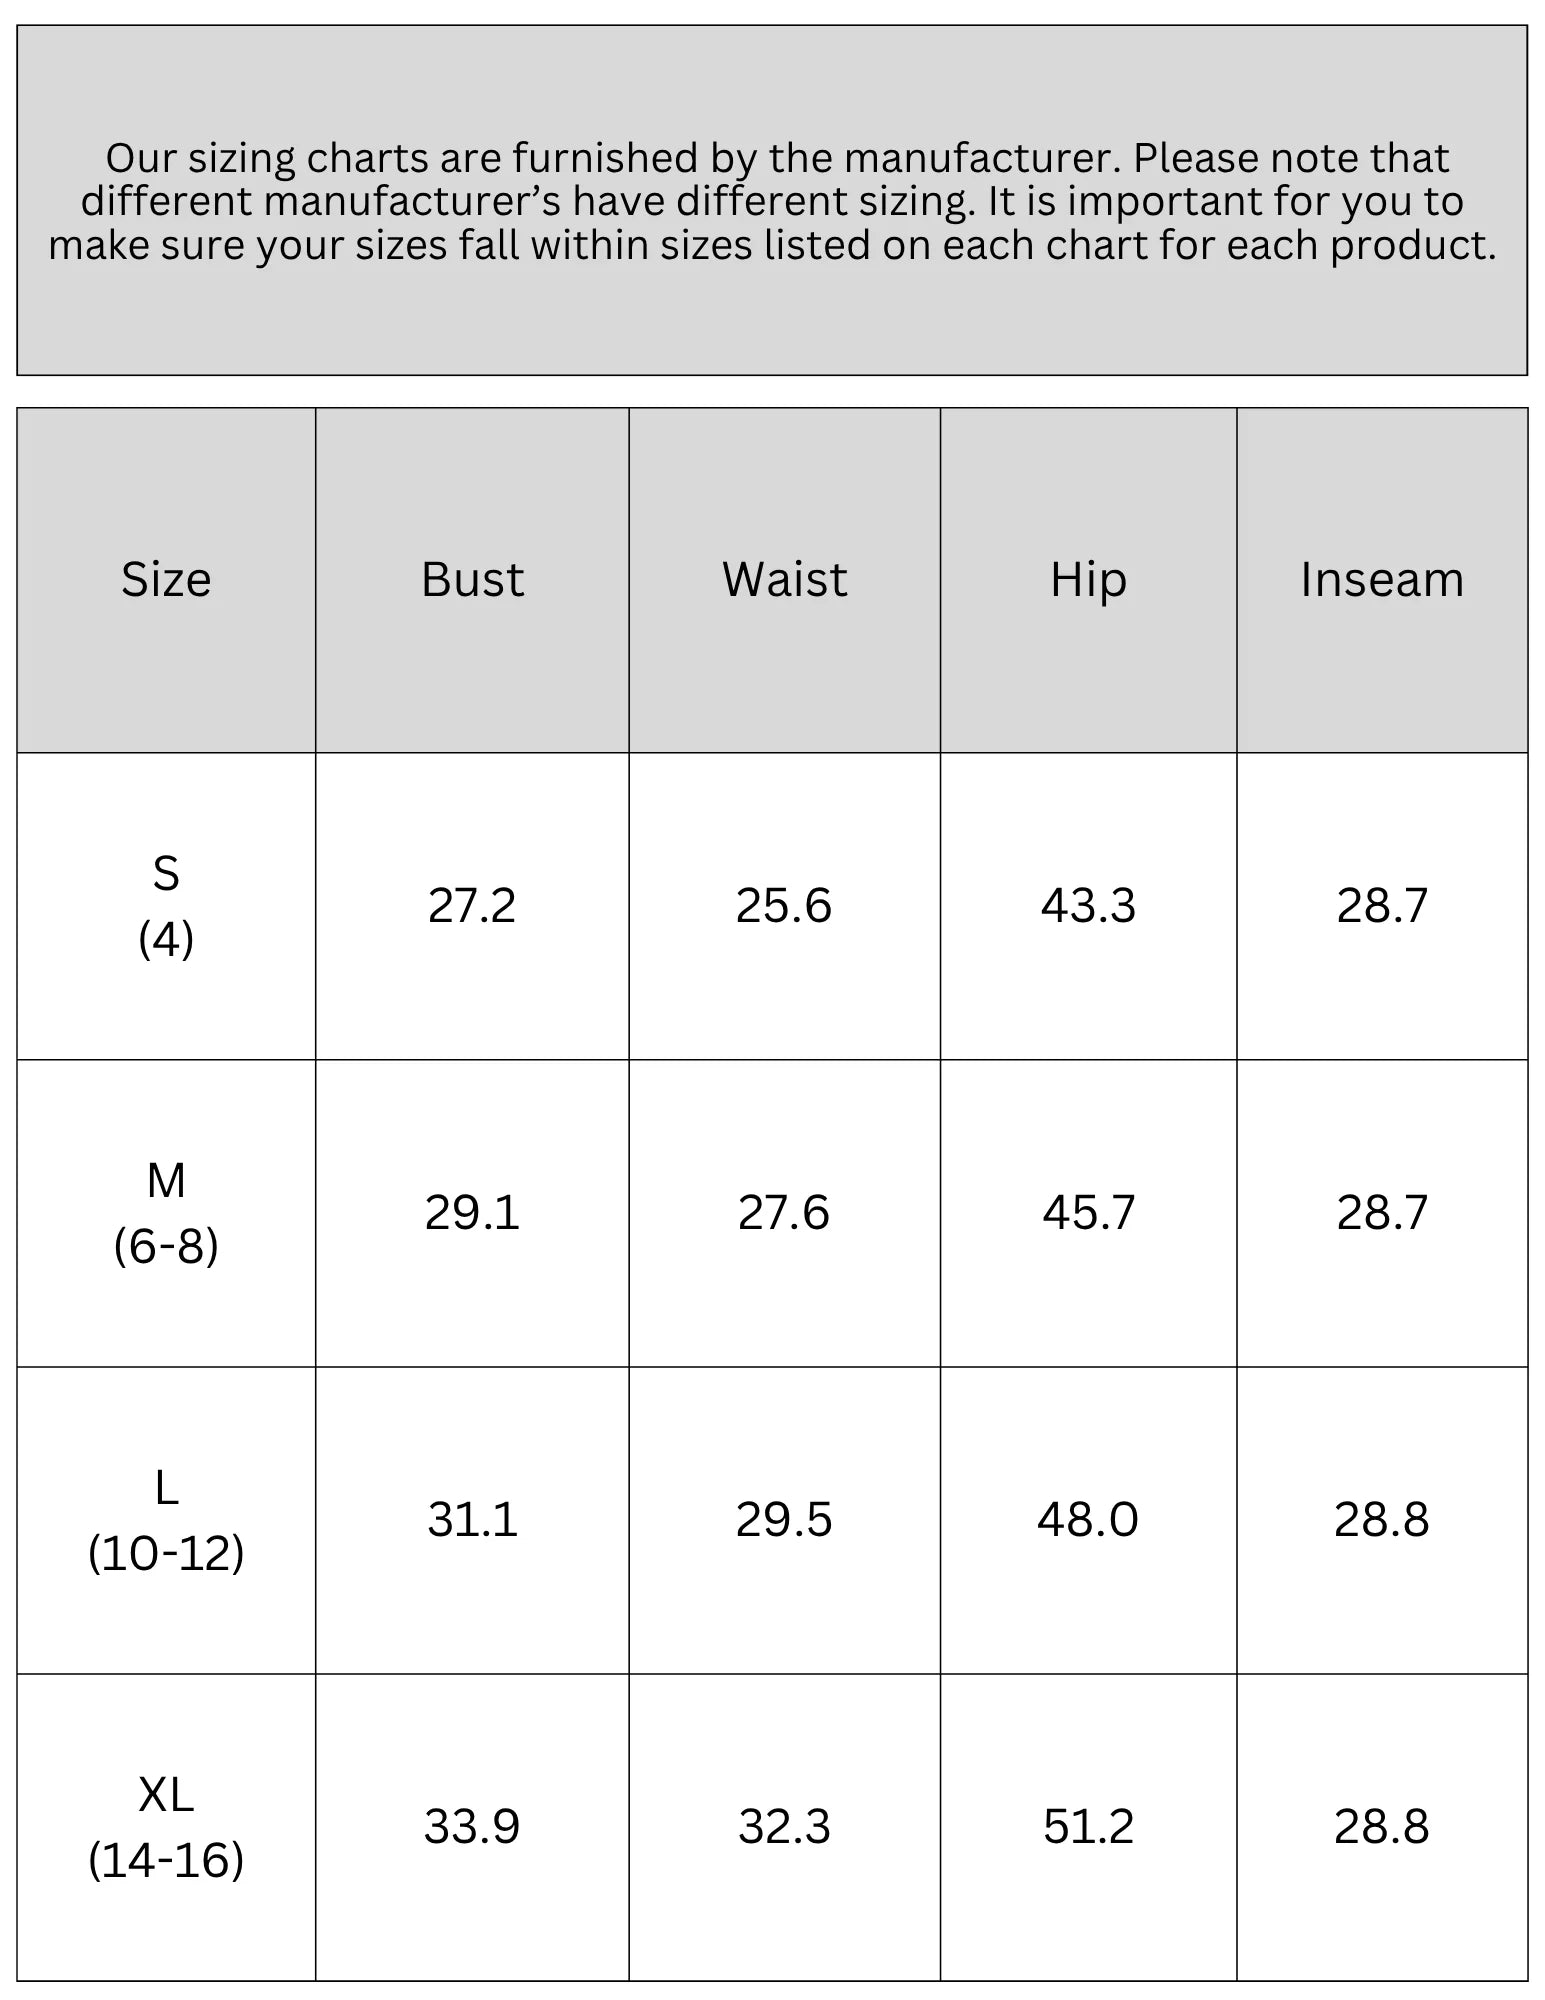Click the 29.1 bust value
Viewport: 1545px width, 2000px height.
(472, 1213)
